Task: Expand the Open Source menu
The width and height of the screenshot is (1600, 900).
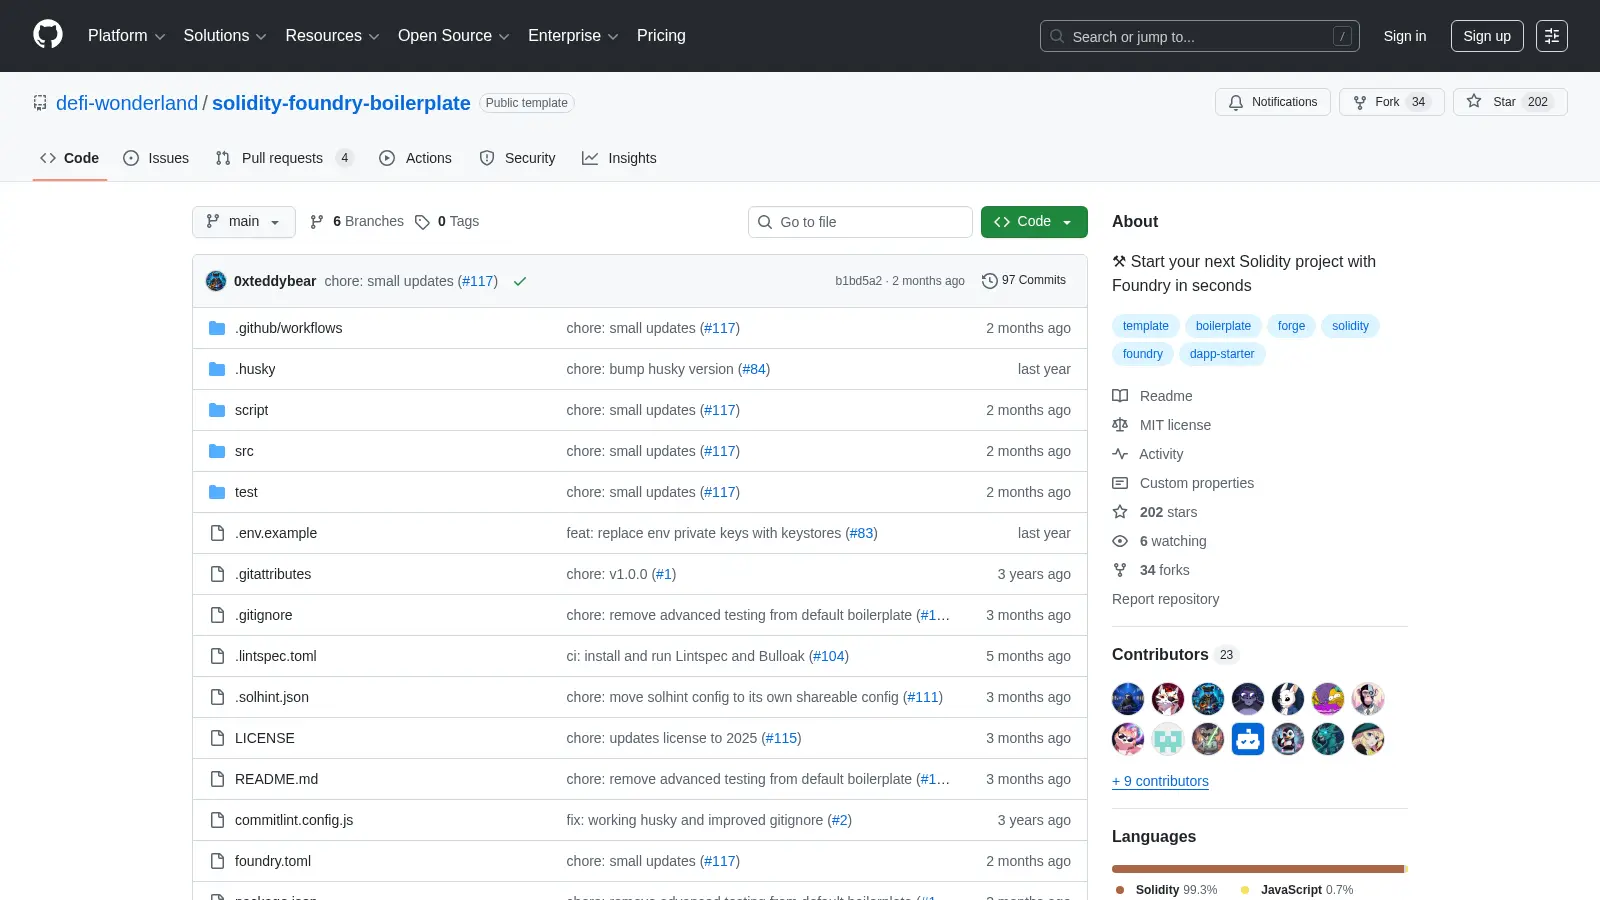Action: pyautogui.click(x=454, y=36)
